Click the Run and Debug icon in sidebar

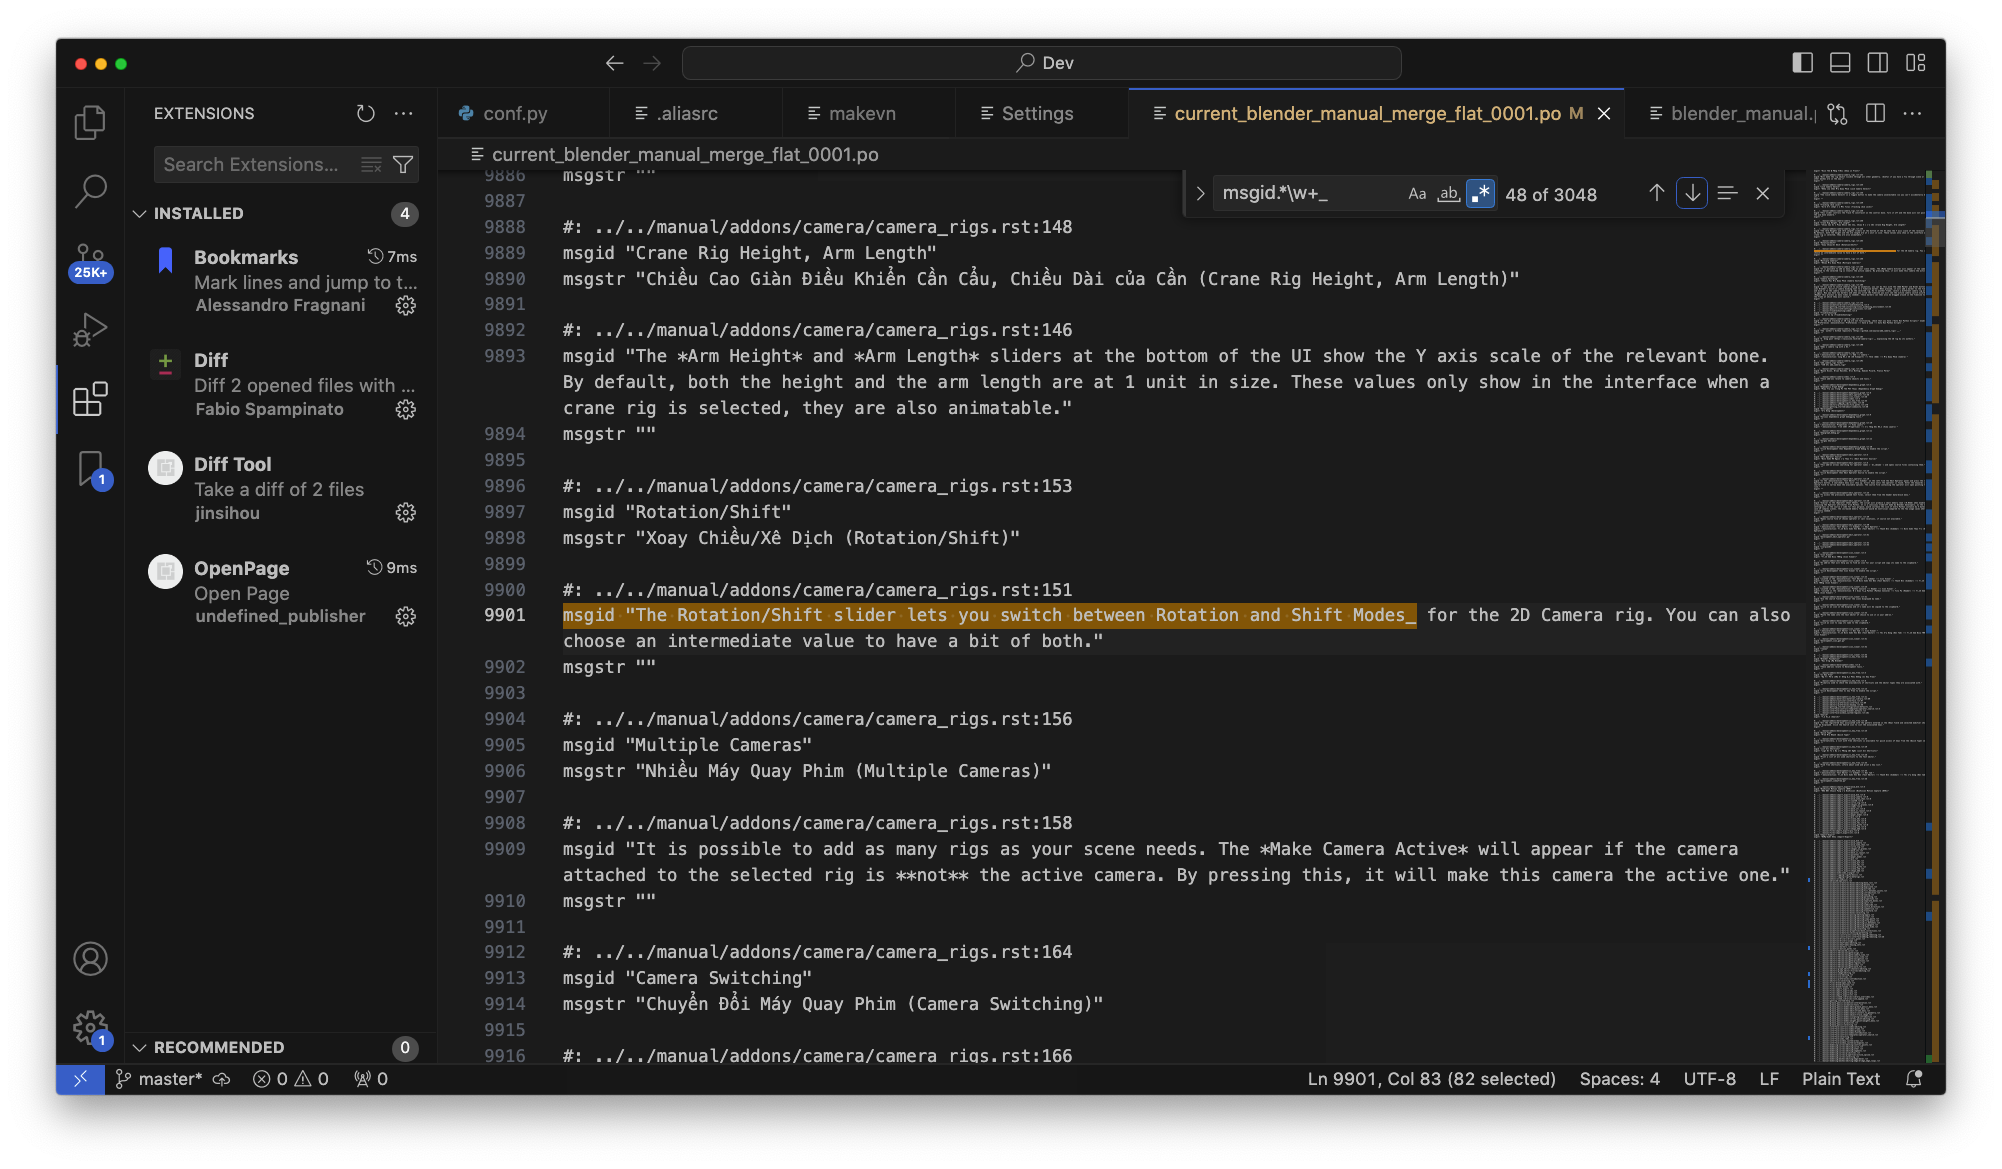coord(90,331)
